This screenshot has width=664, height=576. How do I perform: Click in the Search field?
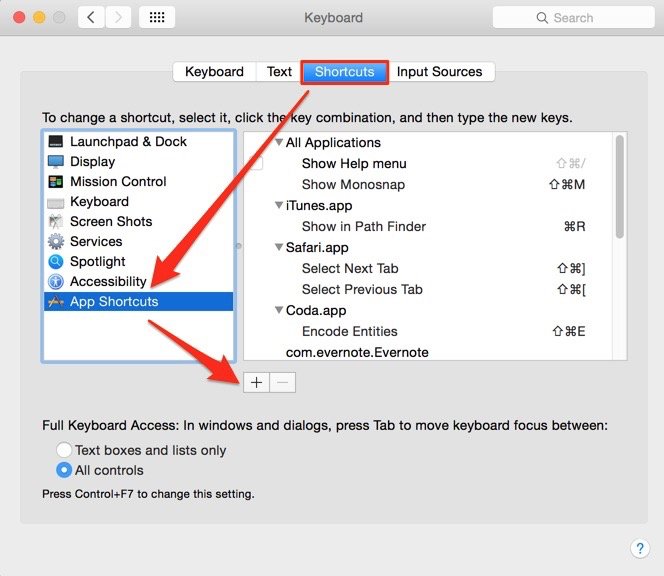(x=573, y=18)
